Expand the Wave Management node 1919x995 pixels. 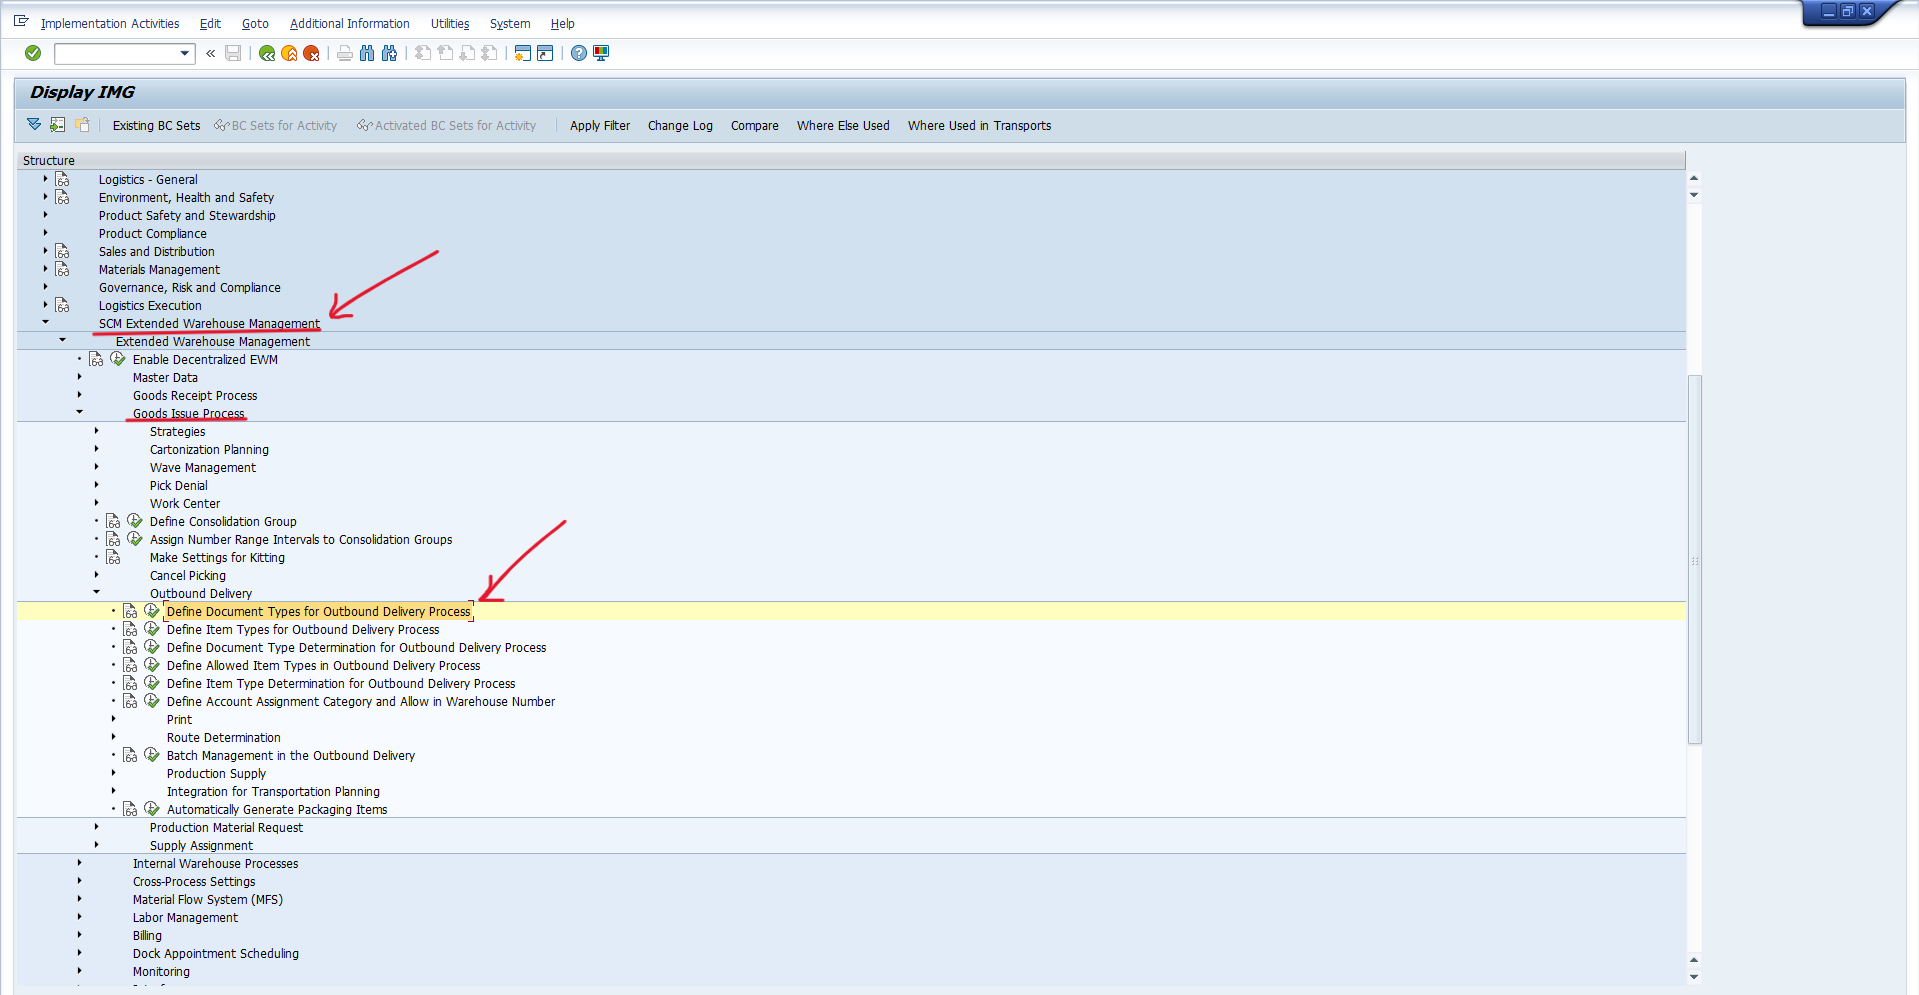click(x=96, y=467)
